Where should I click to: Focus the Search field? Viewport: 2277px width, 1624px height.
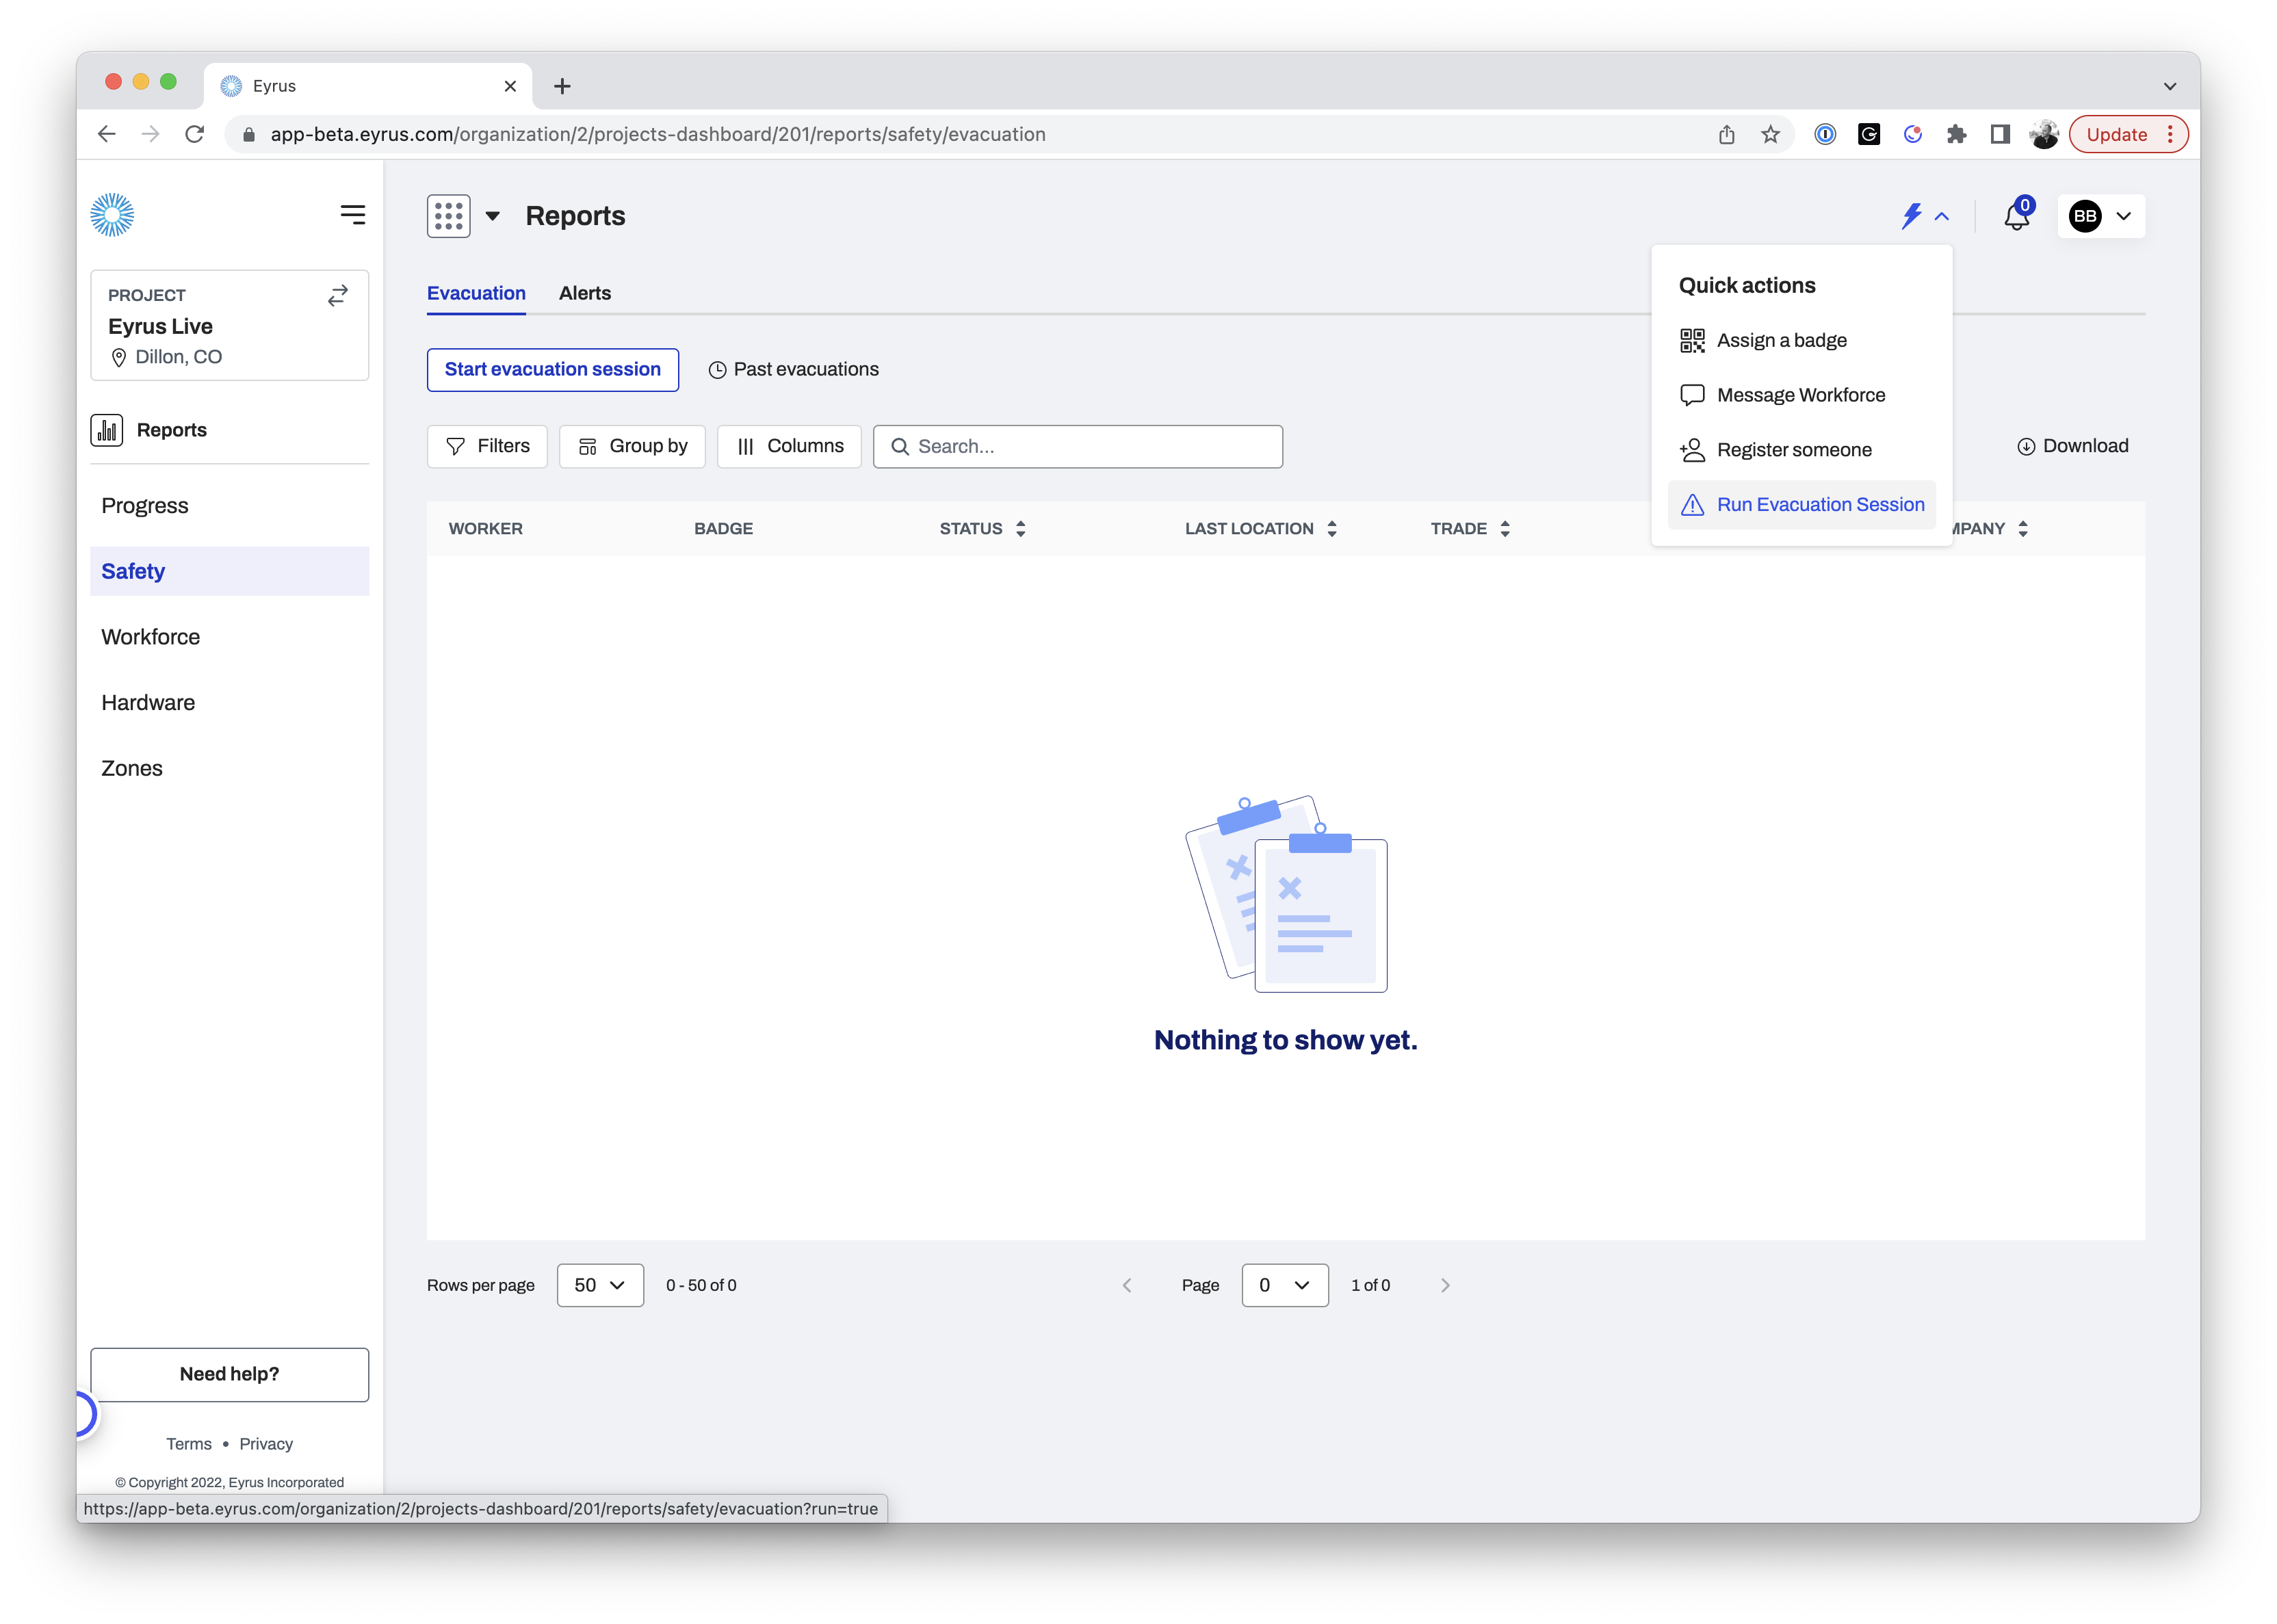(x=1078, y=446)
